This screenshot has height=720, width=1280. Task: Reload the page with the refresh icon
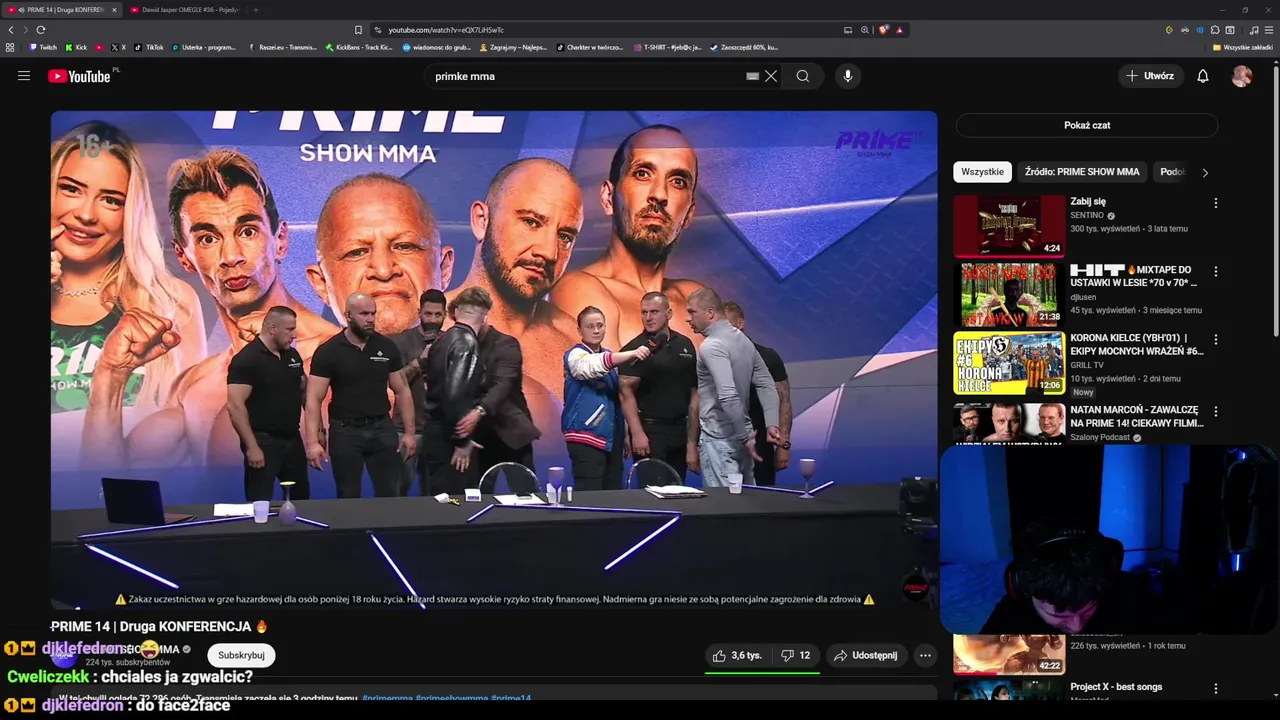click(41, 30)
